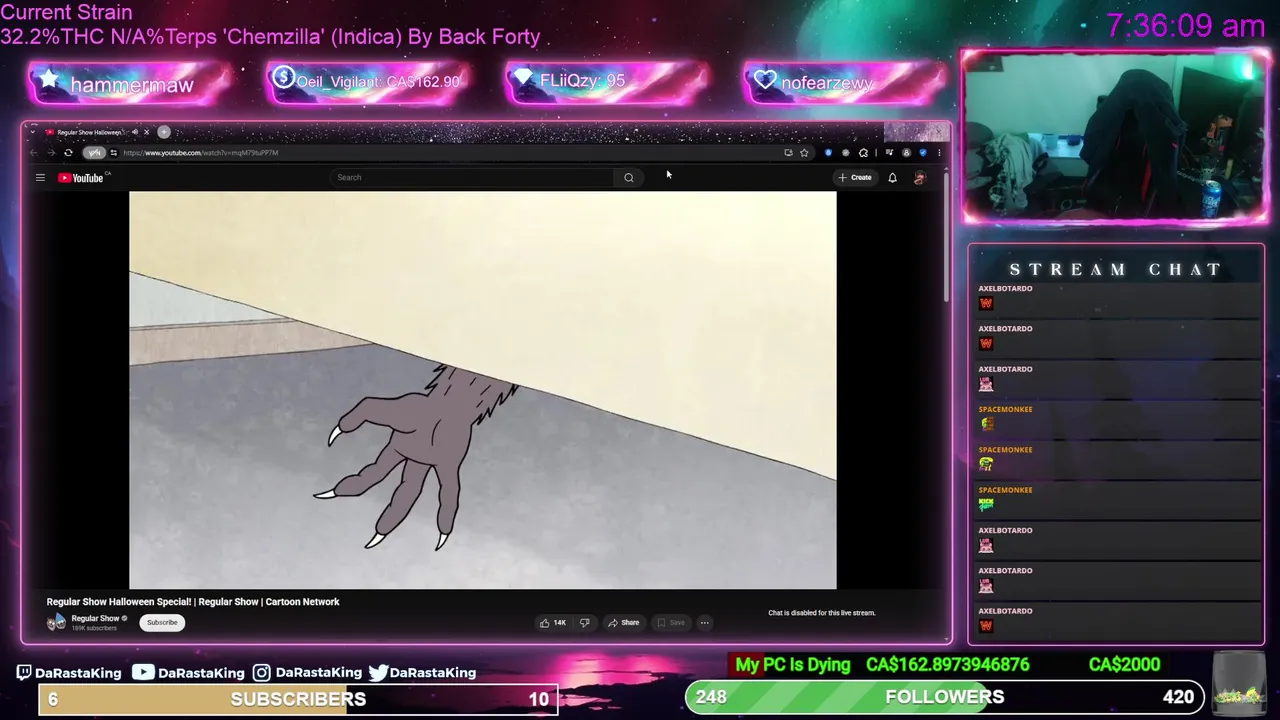Click the YouTube search magnifier button
This screenshot has width=1280, height=720.
coord(629,178)
